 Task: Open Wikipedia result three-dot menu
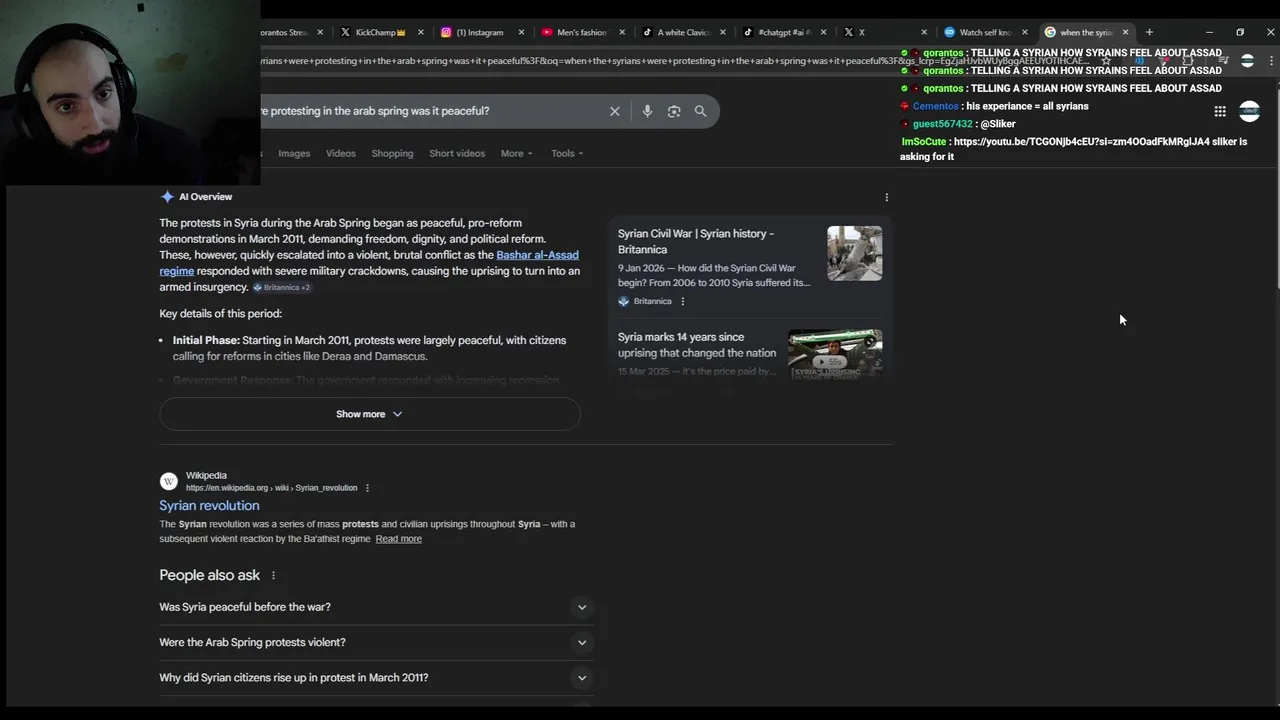(367, 488)
